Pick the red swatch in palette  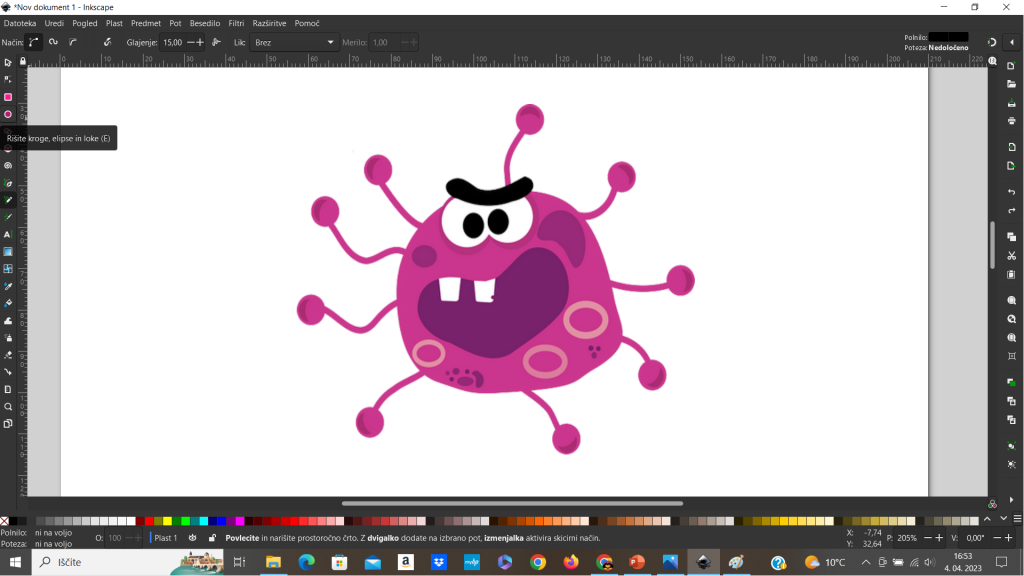click(149, 520)
